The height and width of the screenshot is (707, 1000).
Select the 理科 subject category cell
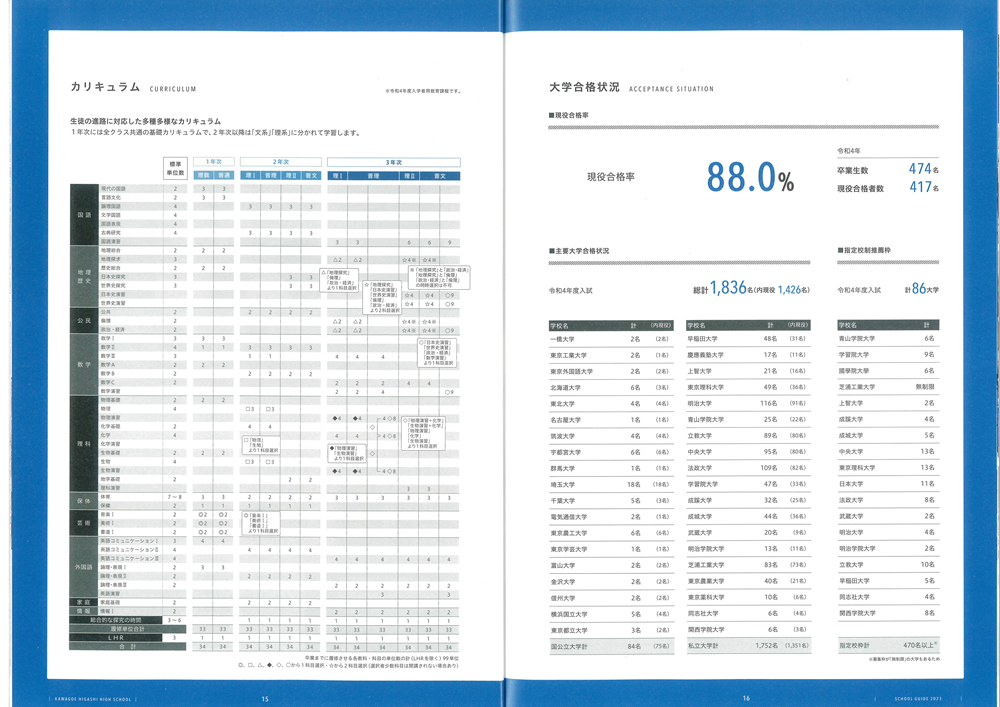tap(84, 444)
